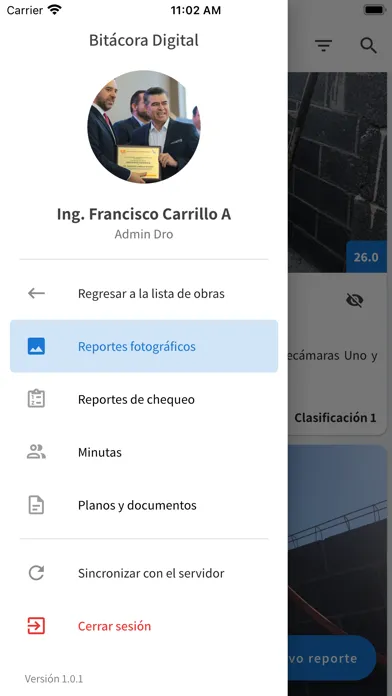The height and width of the screenshot is (696, 392).
Task: Go to Minutas section
Action: [x=144, y=452]
